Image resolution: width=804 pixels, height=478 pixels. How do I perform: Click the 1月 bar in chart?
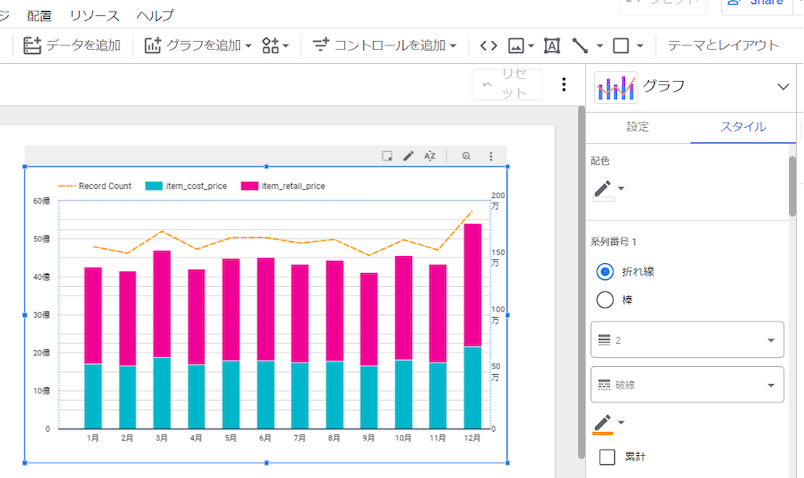point(93,348)
